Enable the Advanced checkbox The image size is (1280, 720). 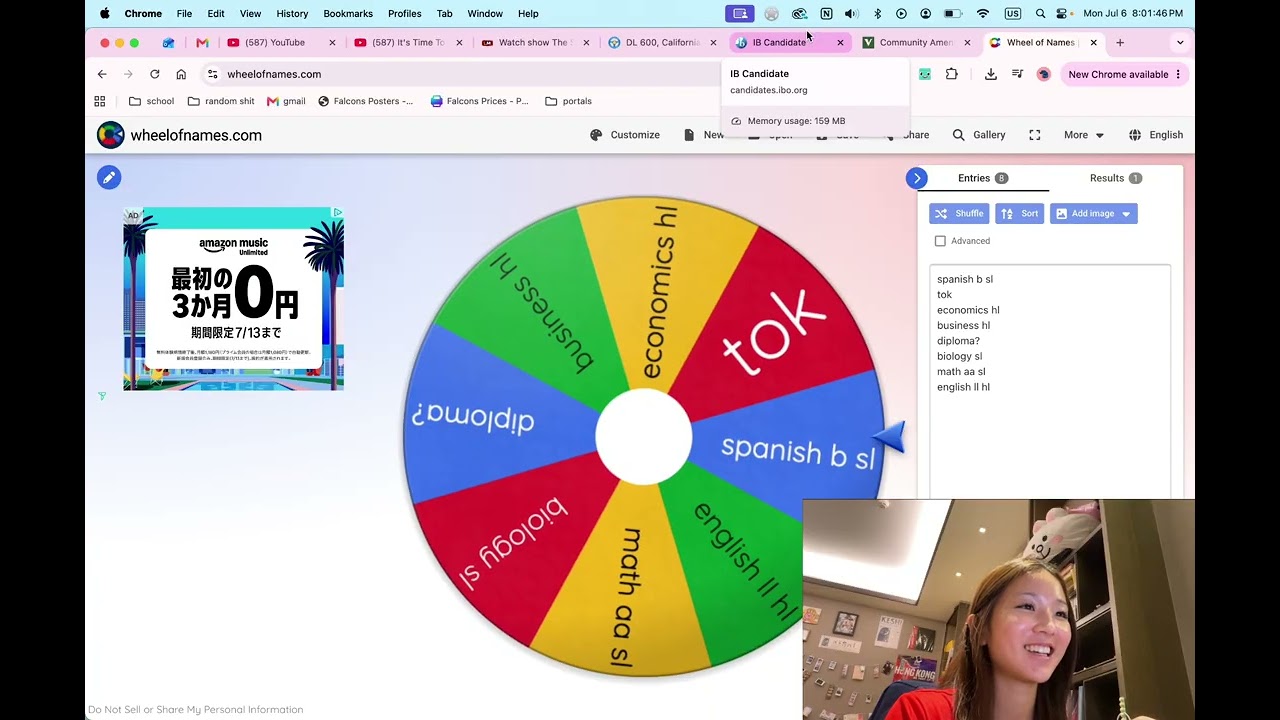click(x=940, y=241)
